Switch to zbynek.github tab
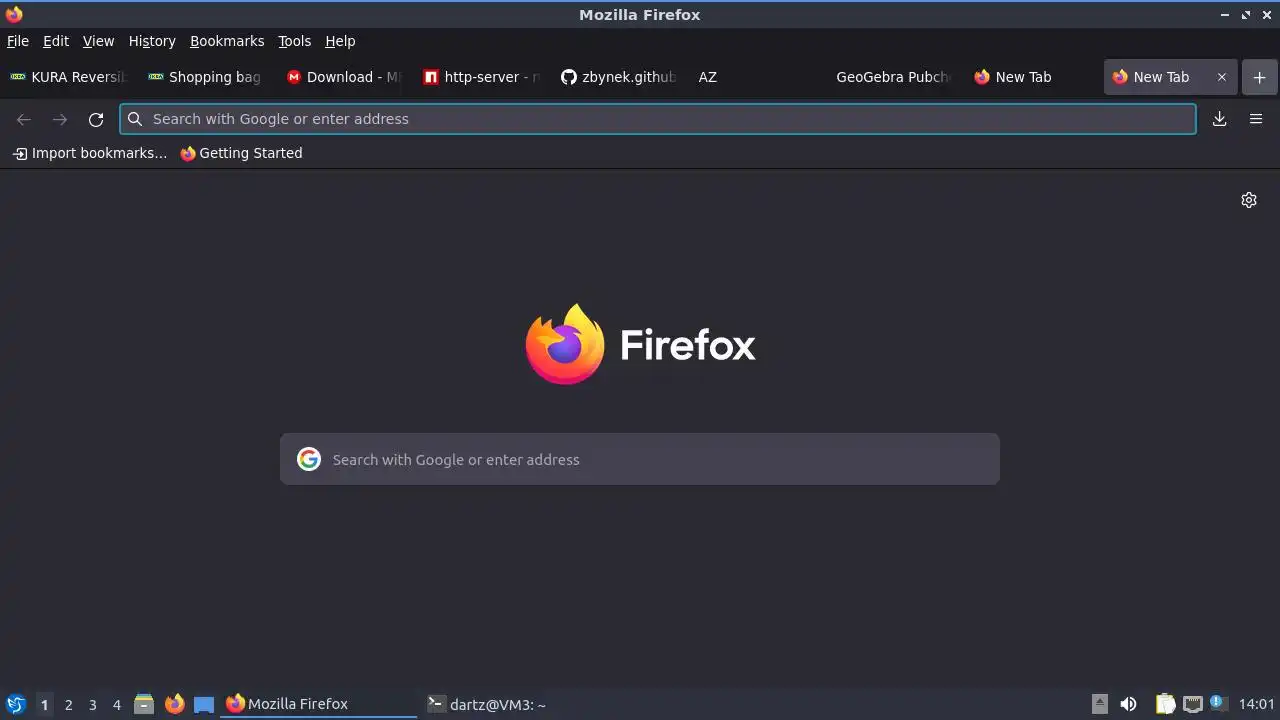This screenshot has width=1280, height=720. [x=621, y=77]
